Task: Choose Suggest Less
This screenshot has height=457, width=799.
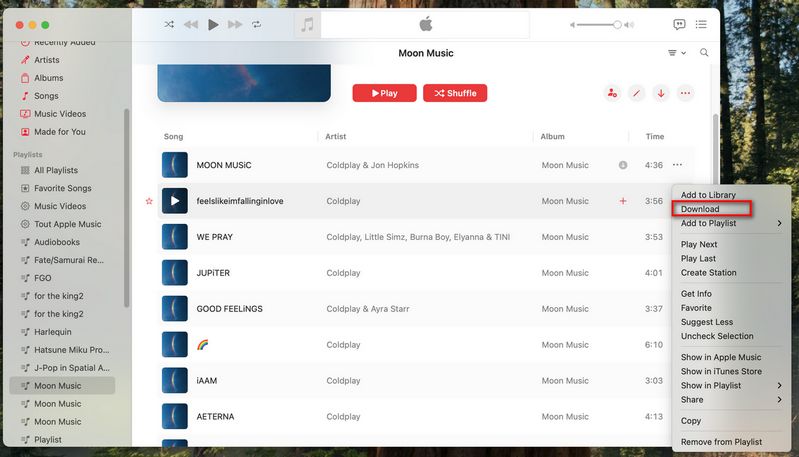Action: click(x=707, y=322)
